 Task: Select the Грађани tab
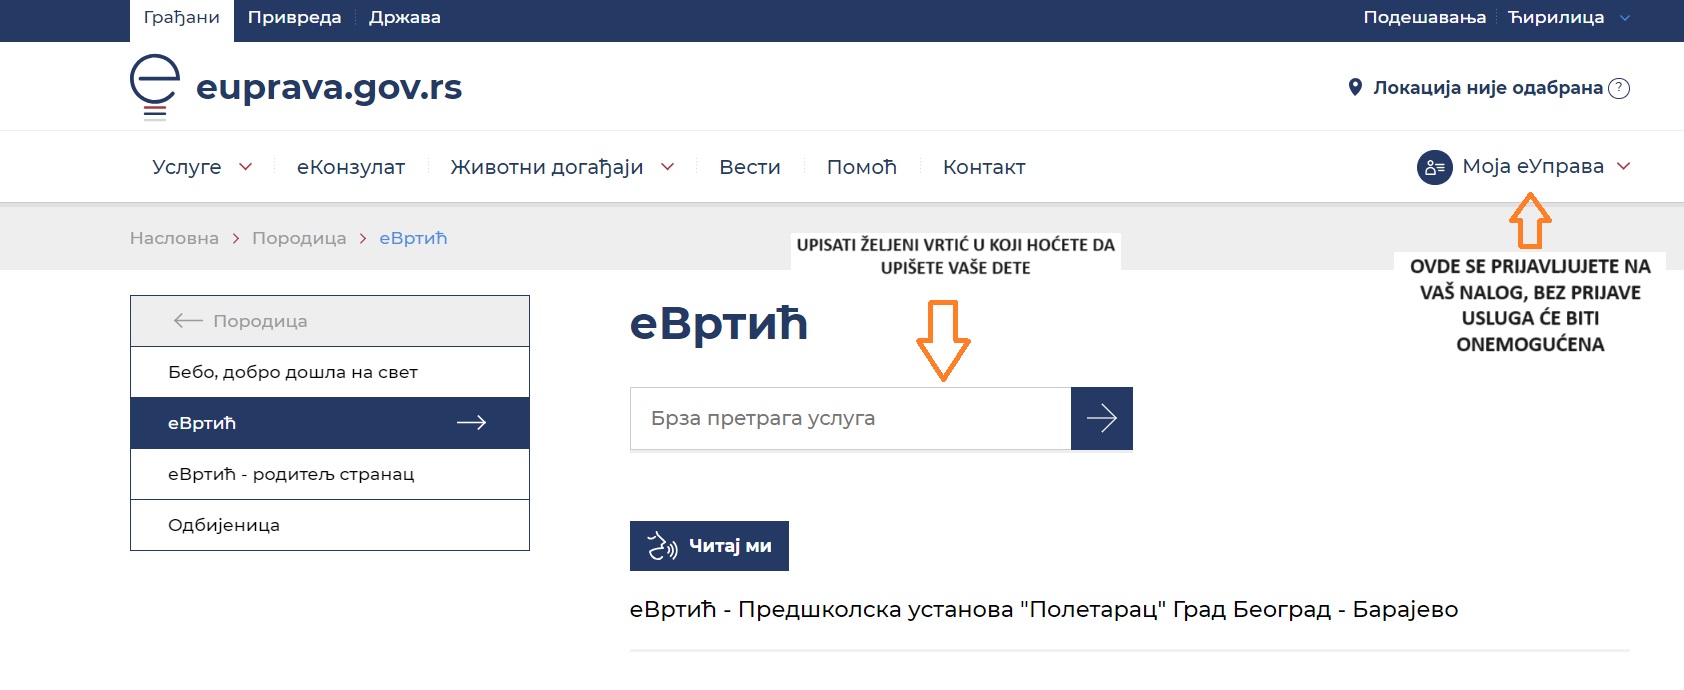(x=182, y=20)
